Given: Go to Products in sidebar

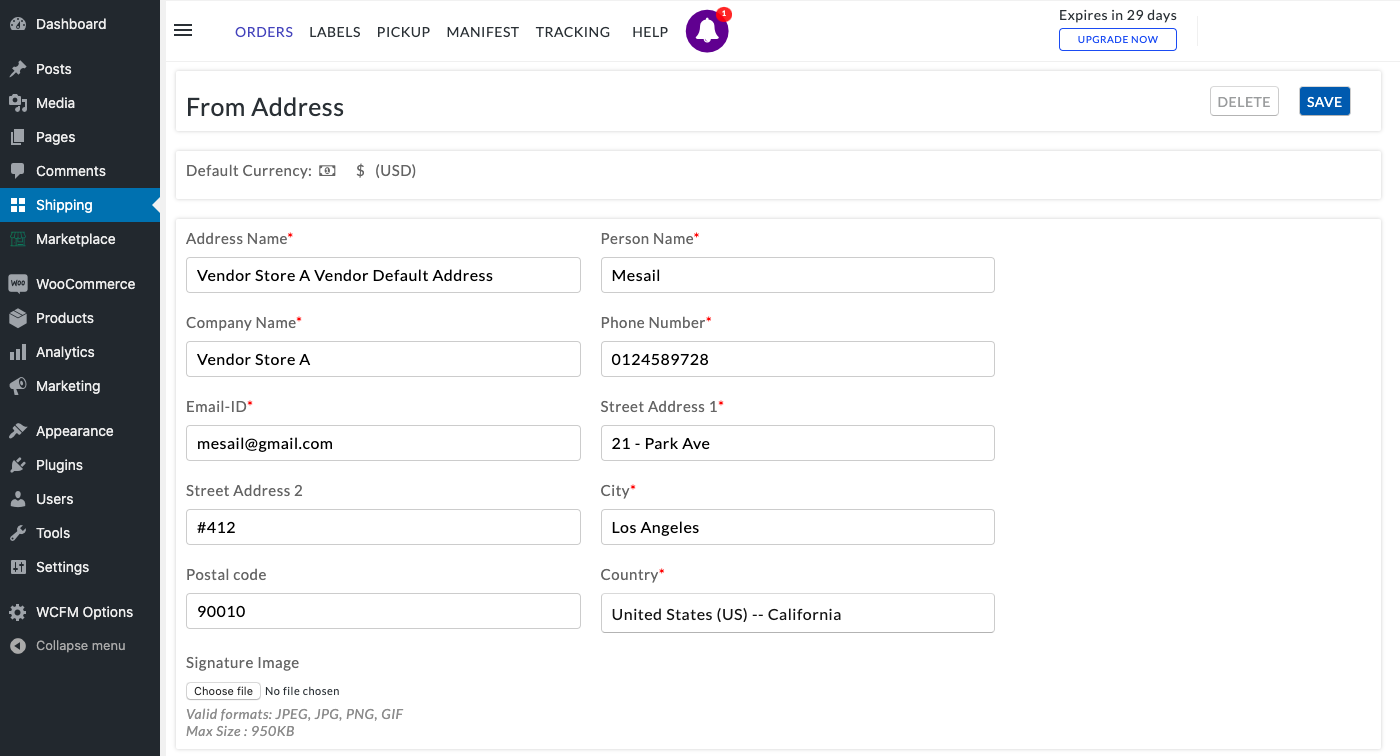Looking at the screenshot, I should click(x=80, y=318).
